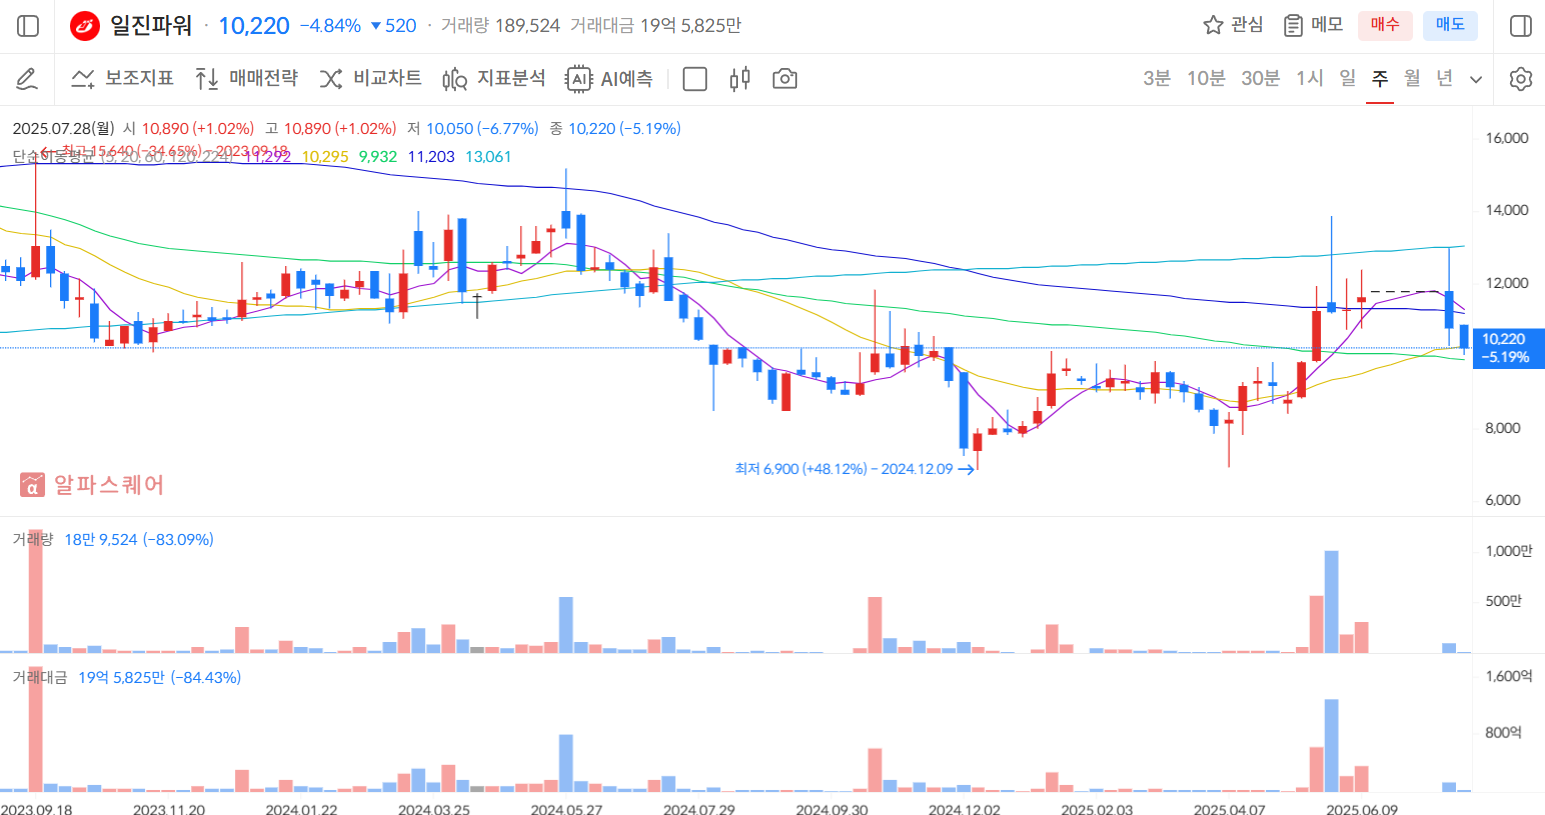Open 보조지표 indicators menu
Image resolution: width=1545 pixels, height=815 pixels.
click(x=122, y=79)
